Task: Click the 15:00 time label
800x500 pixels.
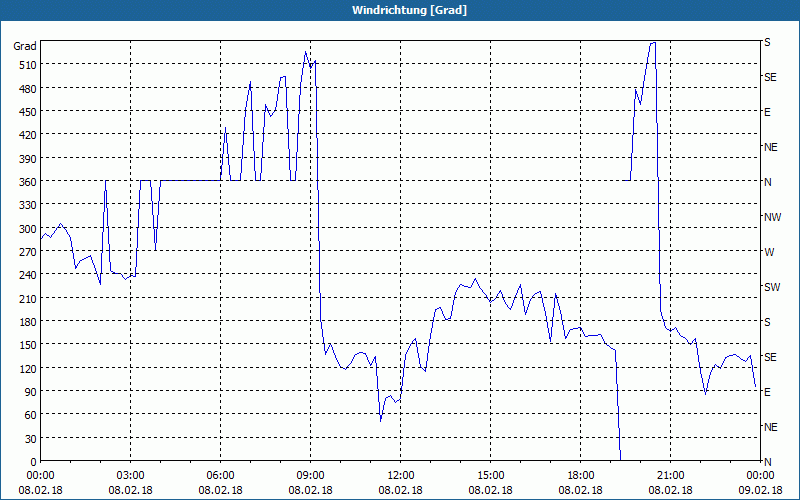Action: coord(490,476)
